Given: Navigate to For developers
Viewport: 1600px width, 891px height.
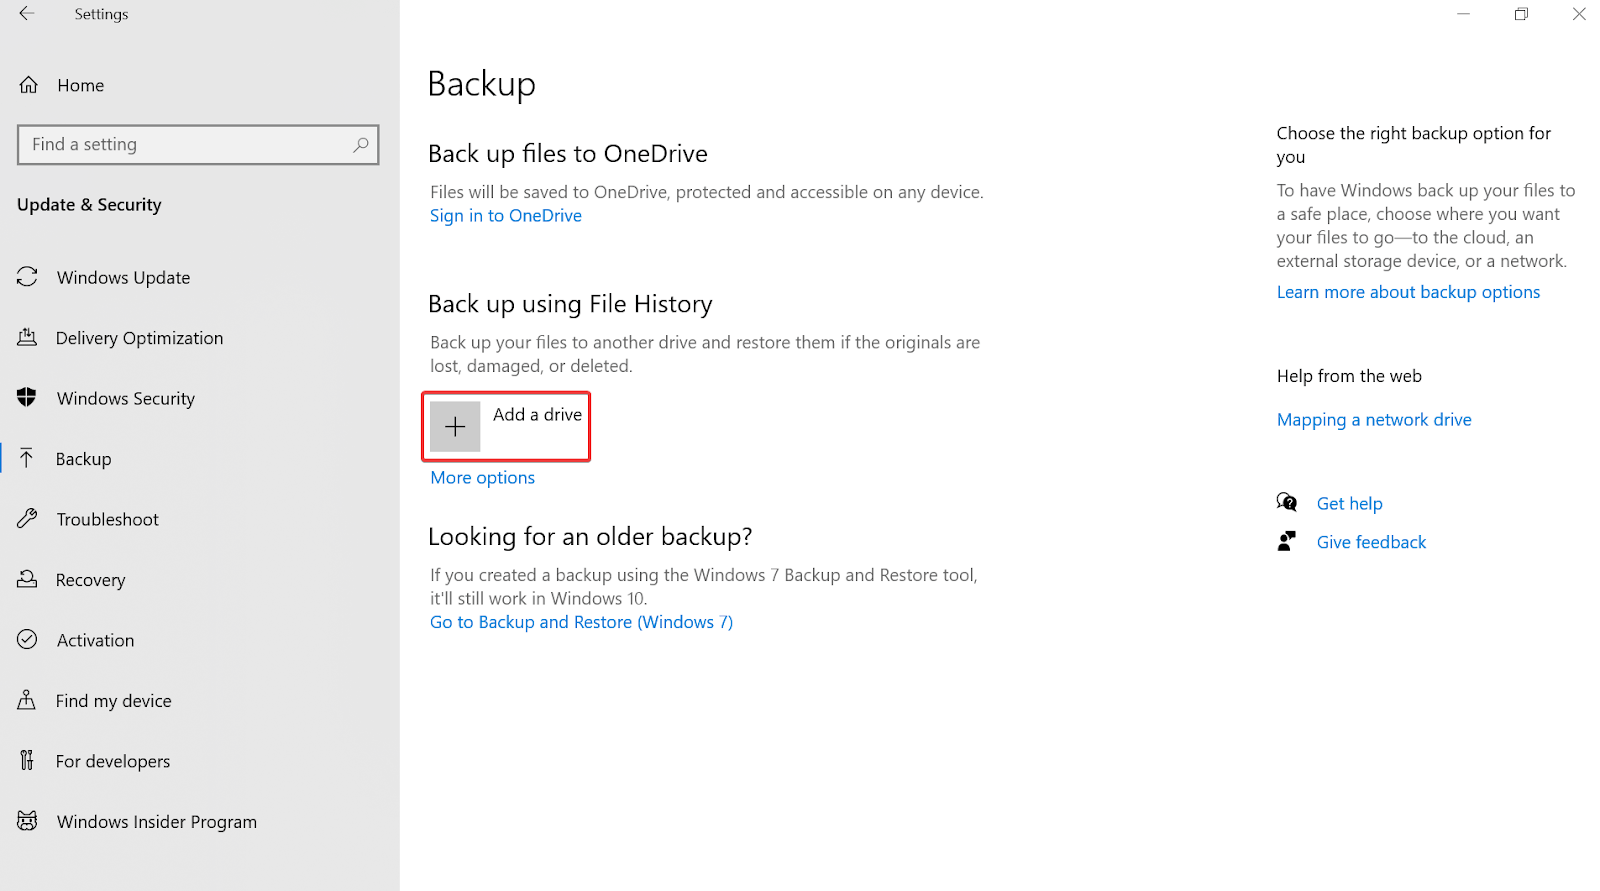Looking at the screenshot, I should (112, 761).
